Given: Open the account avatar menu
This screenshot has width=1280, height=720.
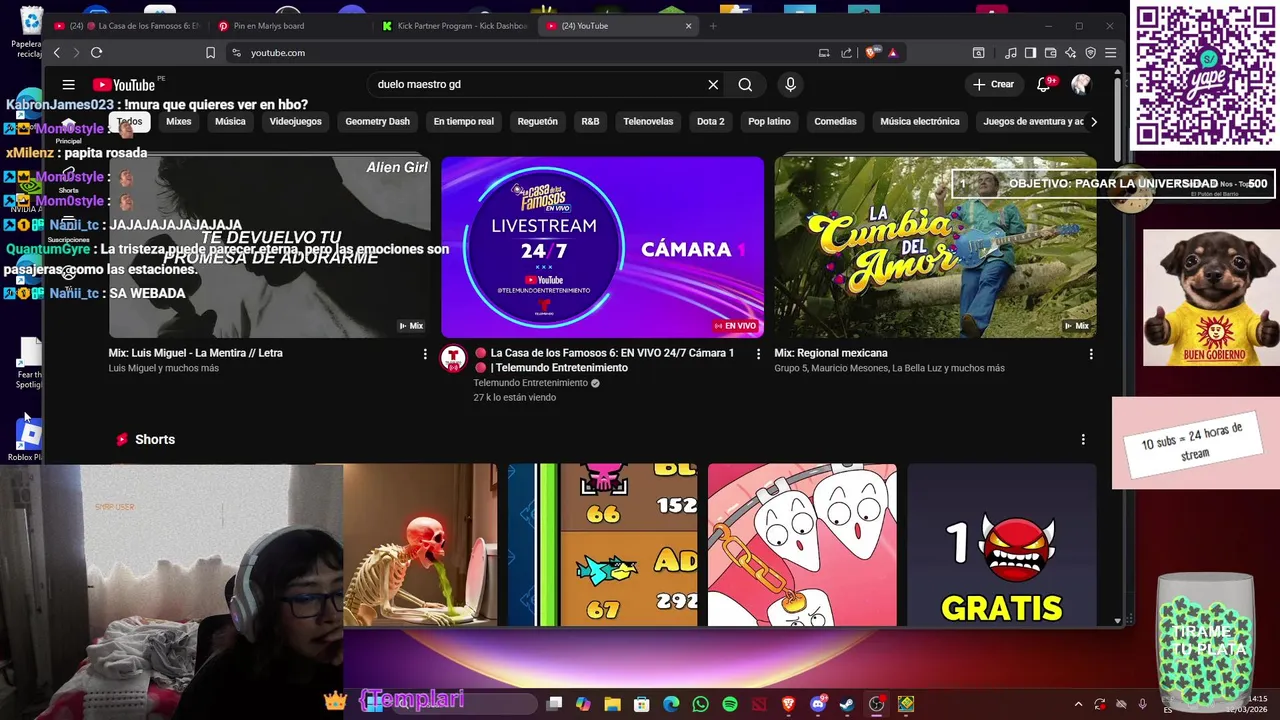Looking at the screenshot, I should click(x=1080, y=85).
